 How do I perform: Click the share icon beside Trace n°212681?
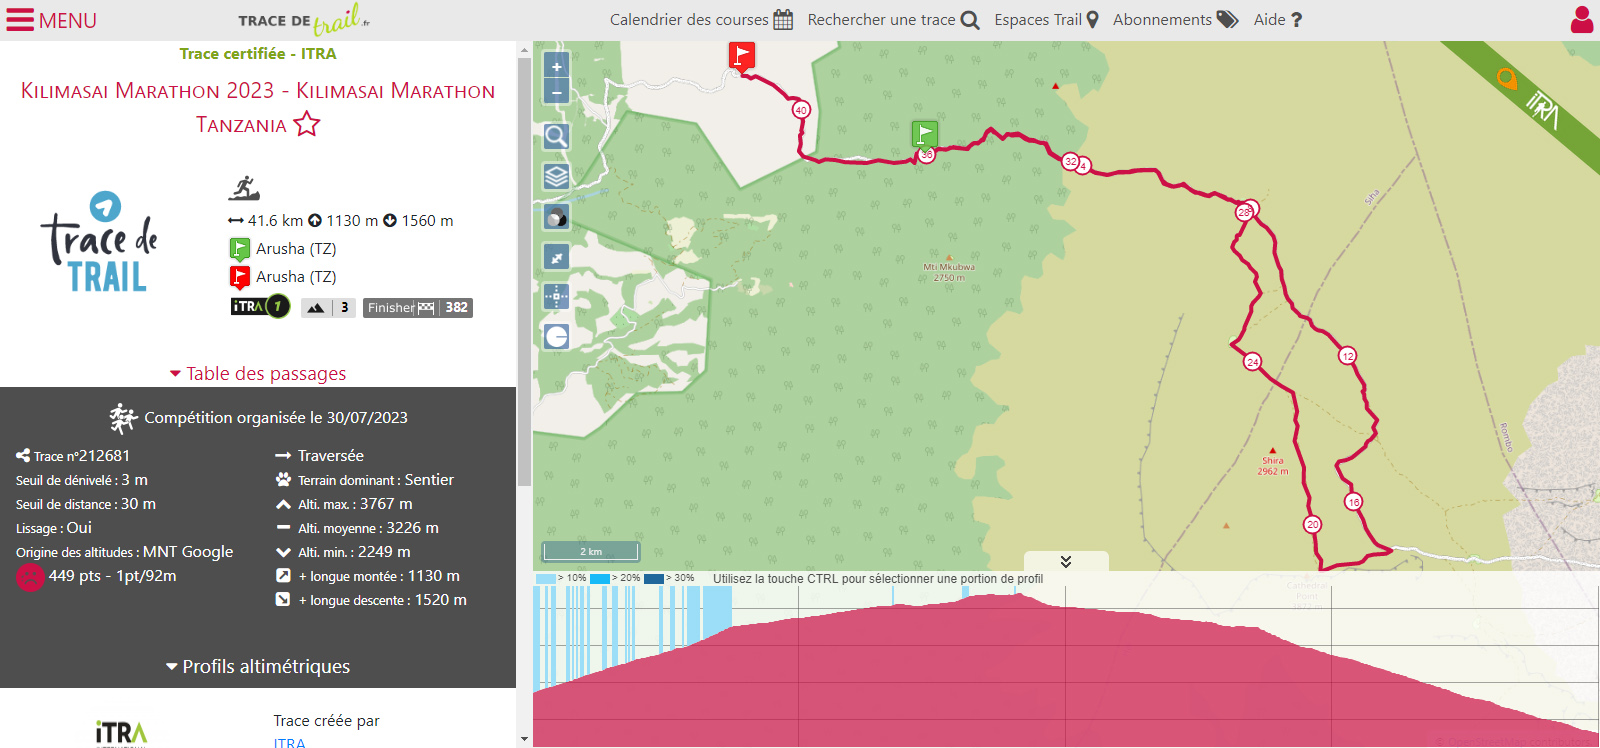[x=23, y=456]
